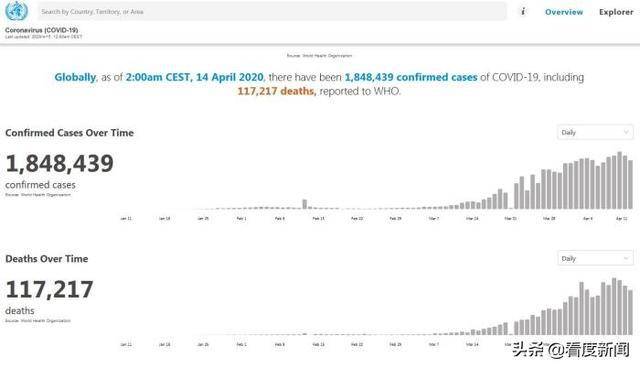Click 'Deaths Over Time' heading

[47, 259]
